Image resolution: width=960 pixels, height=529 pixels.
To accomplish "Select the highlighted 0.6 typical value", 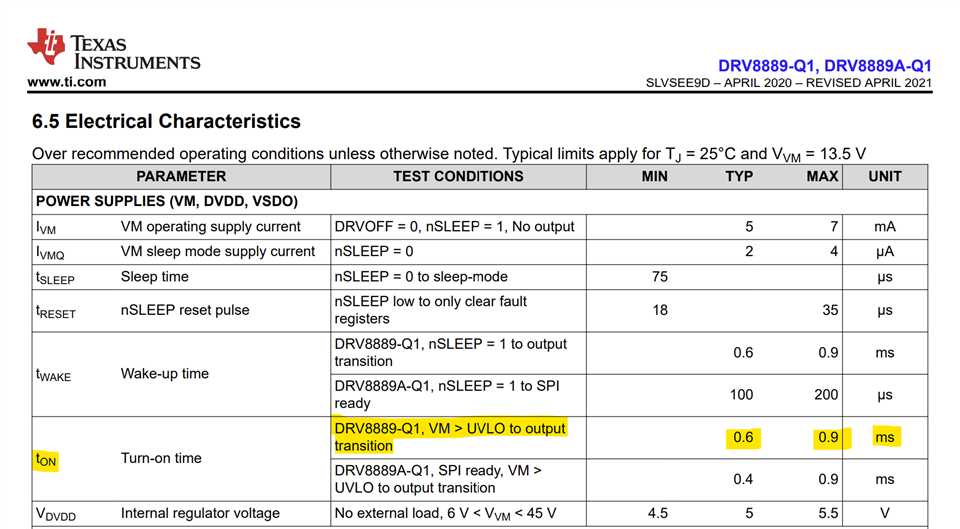I will (743, 437).
